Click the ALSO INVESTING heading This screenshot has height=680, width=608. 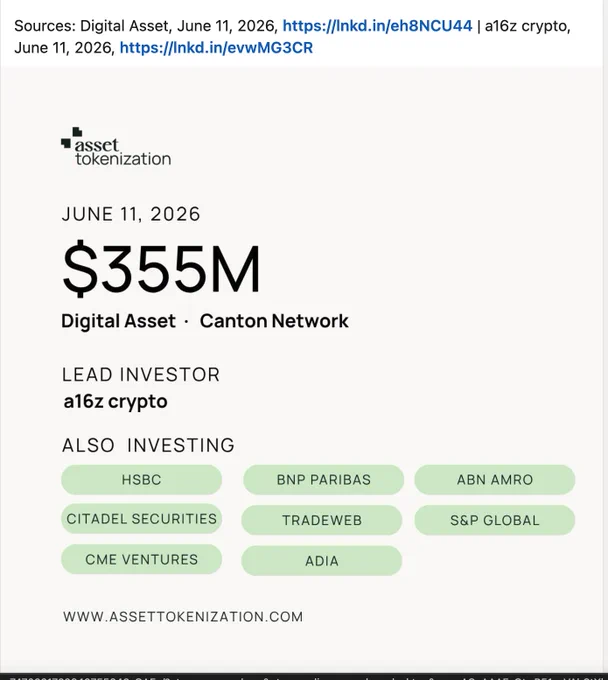coord(148,445)
